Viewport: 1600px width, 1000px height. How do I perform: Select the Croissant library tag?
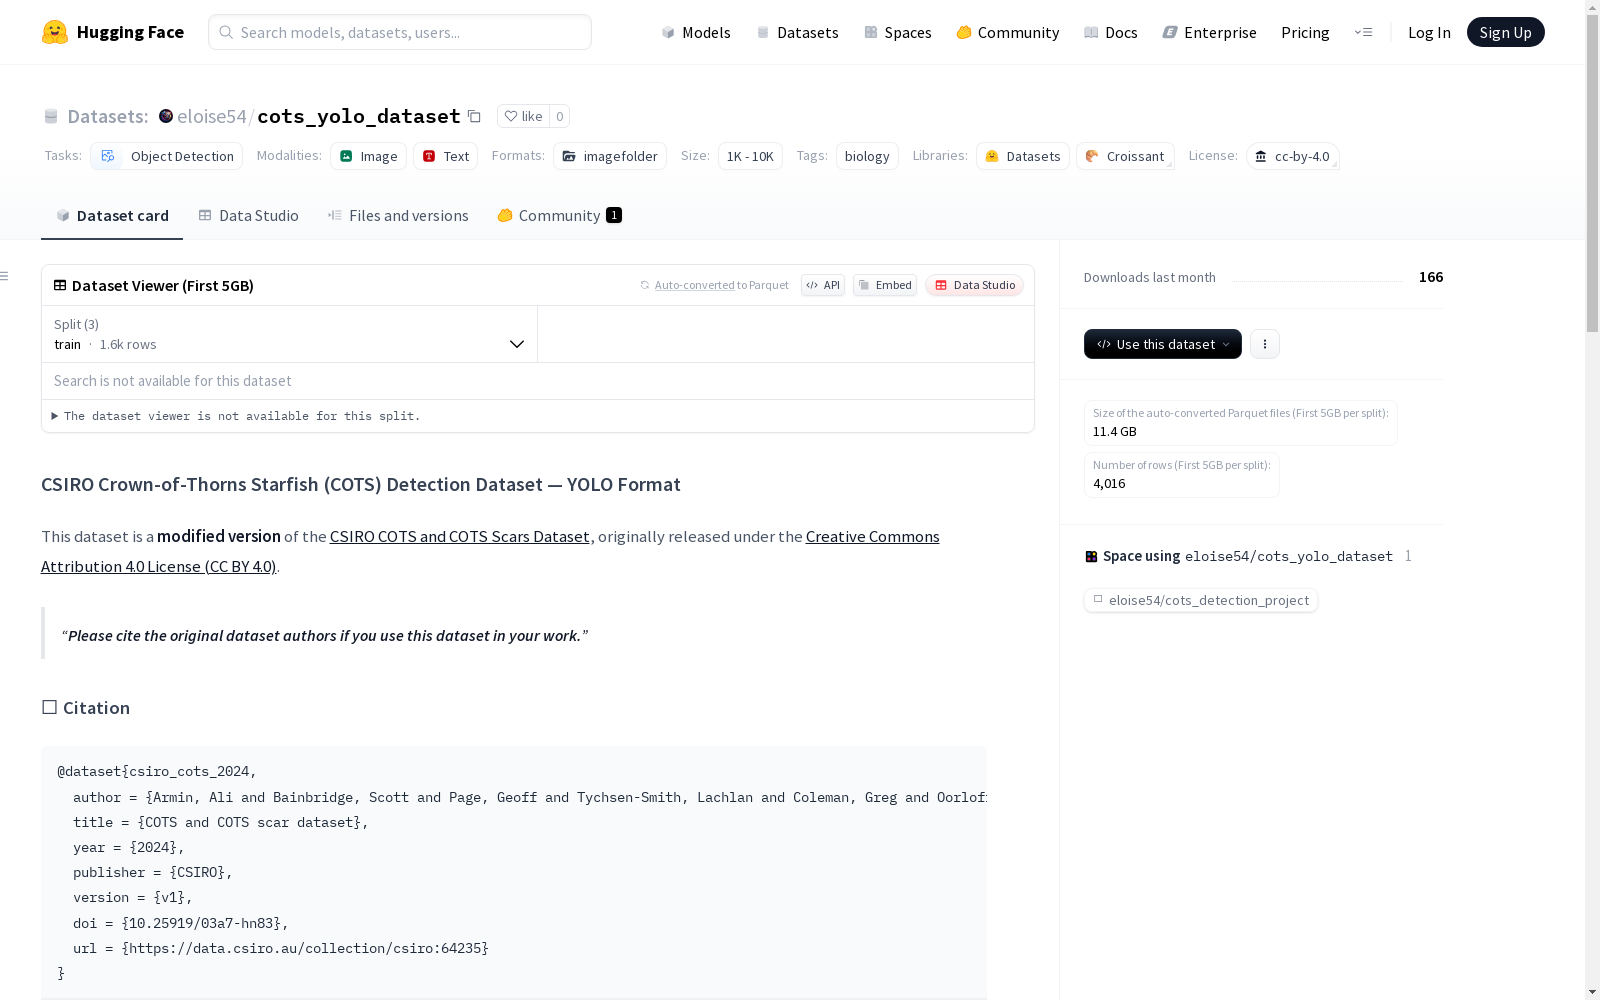point(1125,156)
